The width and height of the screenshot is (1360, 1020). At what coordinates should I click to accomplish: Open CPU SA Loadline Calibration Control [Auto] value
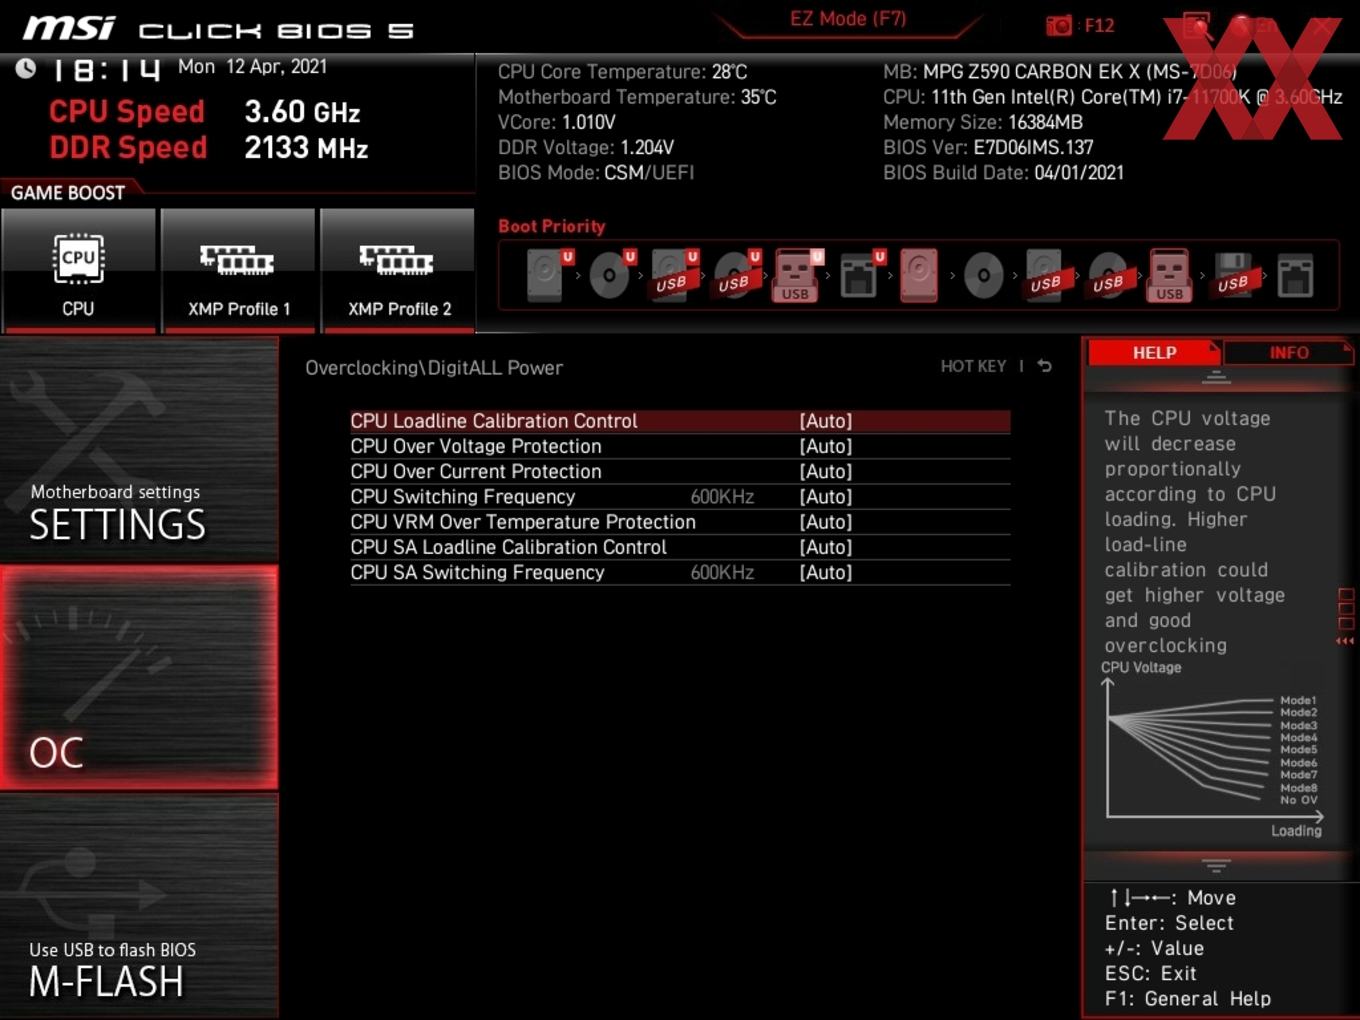tap(826, 547)
